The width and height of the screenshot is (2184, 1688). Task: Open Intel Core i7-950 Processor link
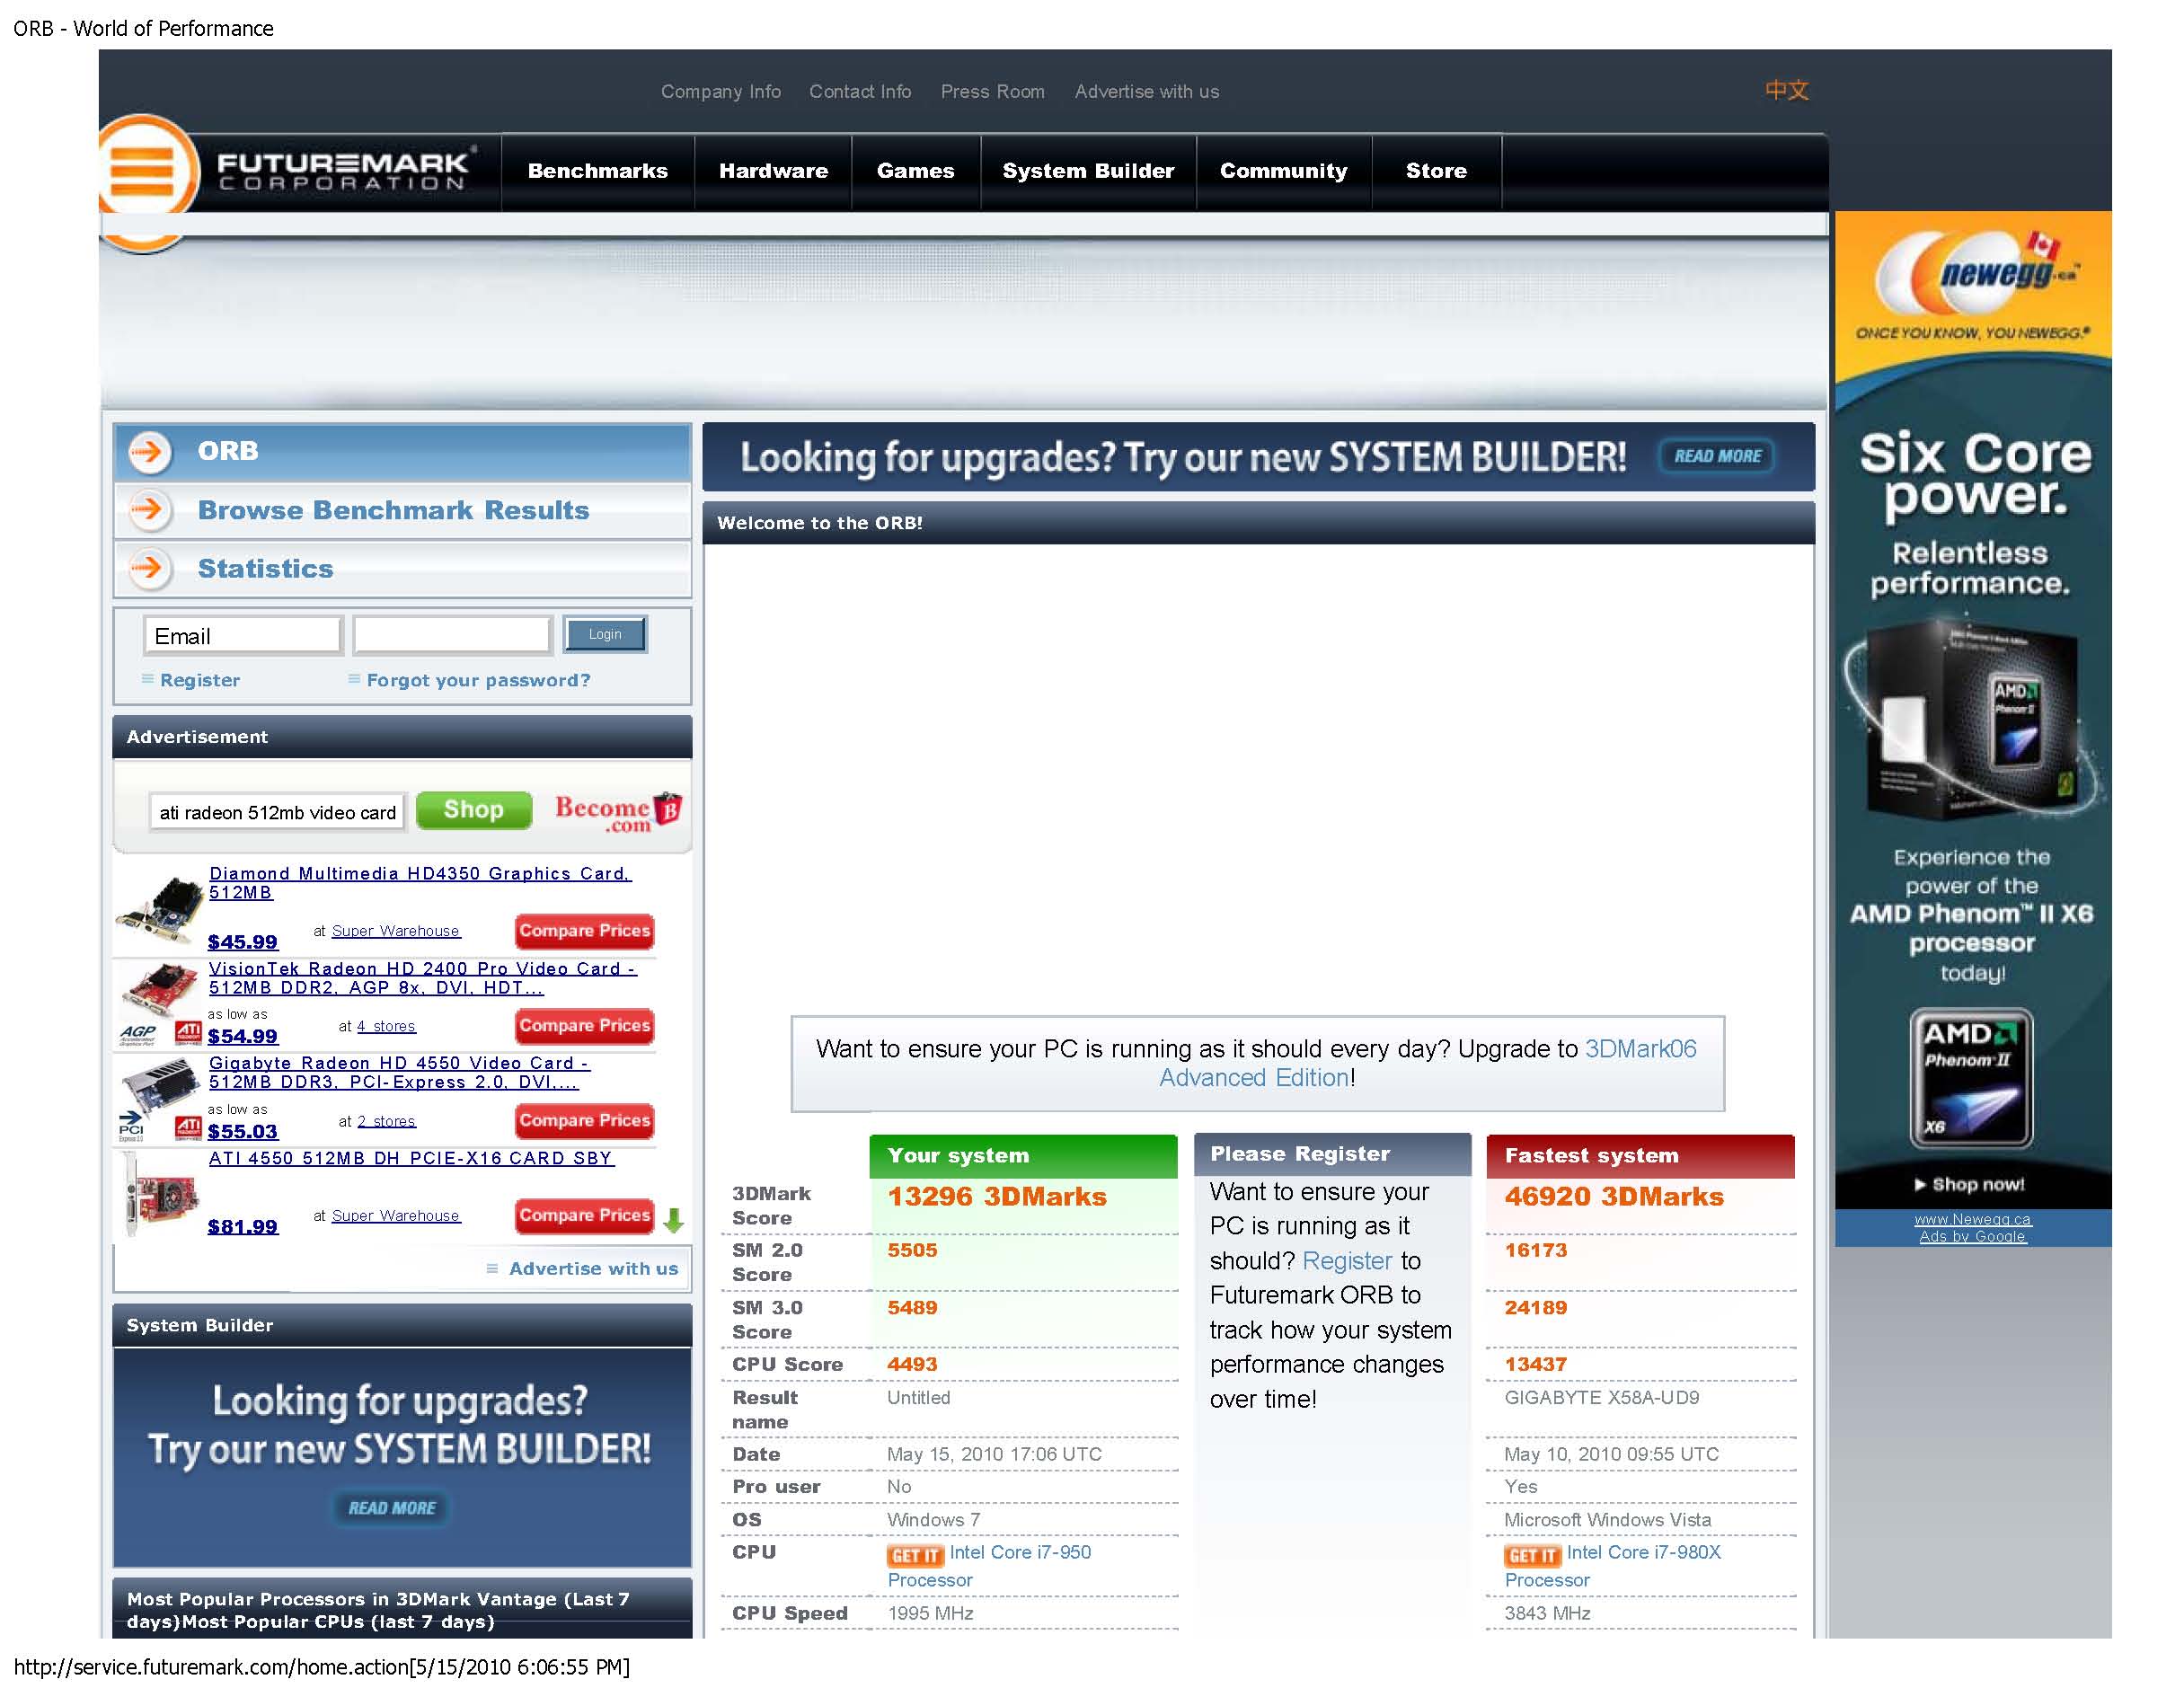click(x=989, y=1567)
